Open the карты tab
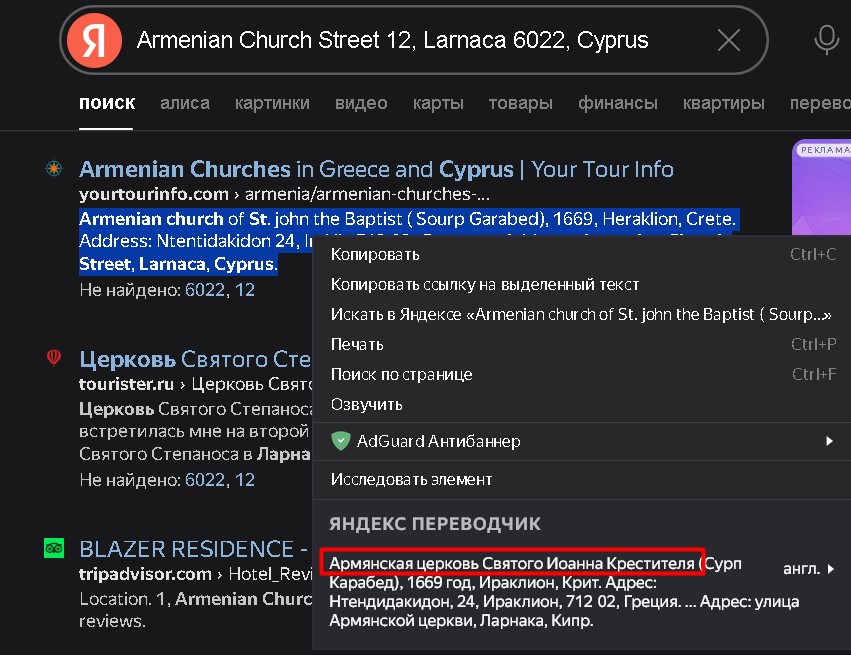Screen dimensions: 851x655 pyautogui.click(x=438, y=102)
